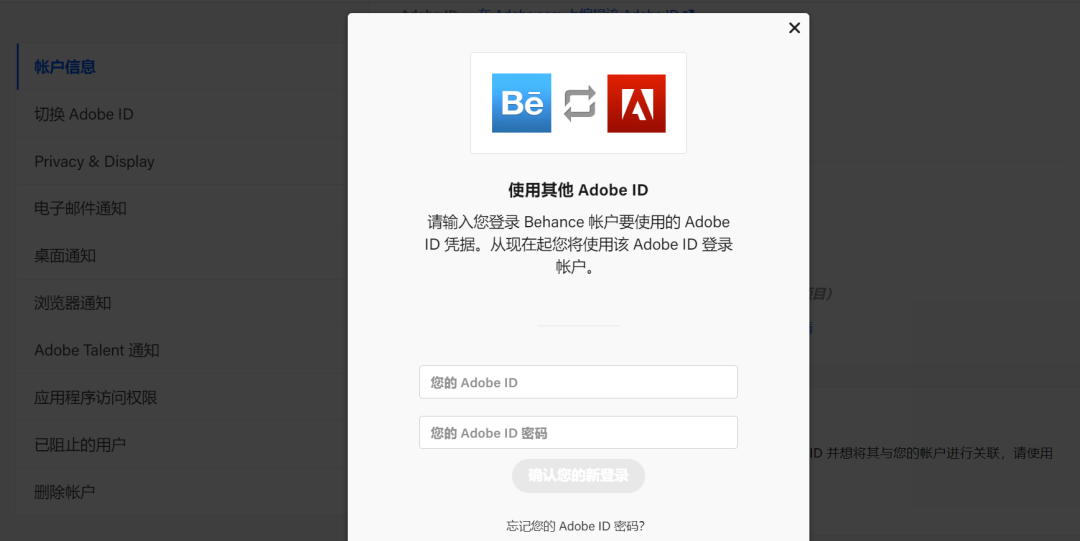Open Privacy & Display settings
Viewport: 1080px width, 541px height.
point(183,161)
